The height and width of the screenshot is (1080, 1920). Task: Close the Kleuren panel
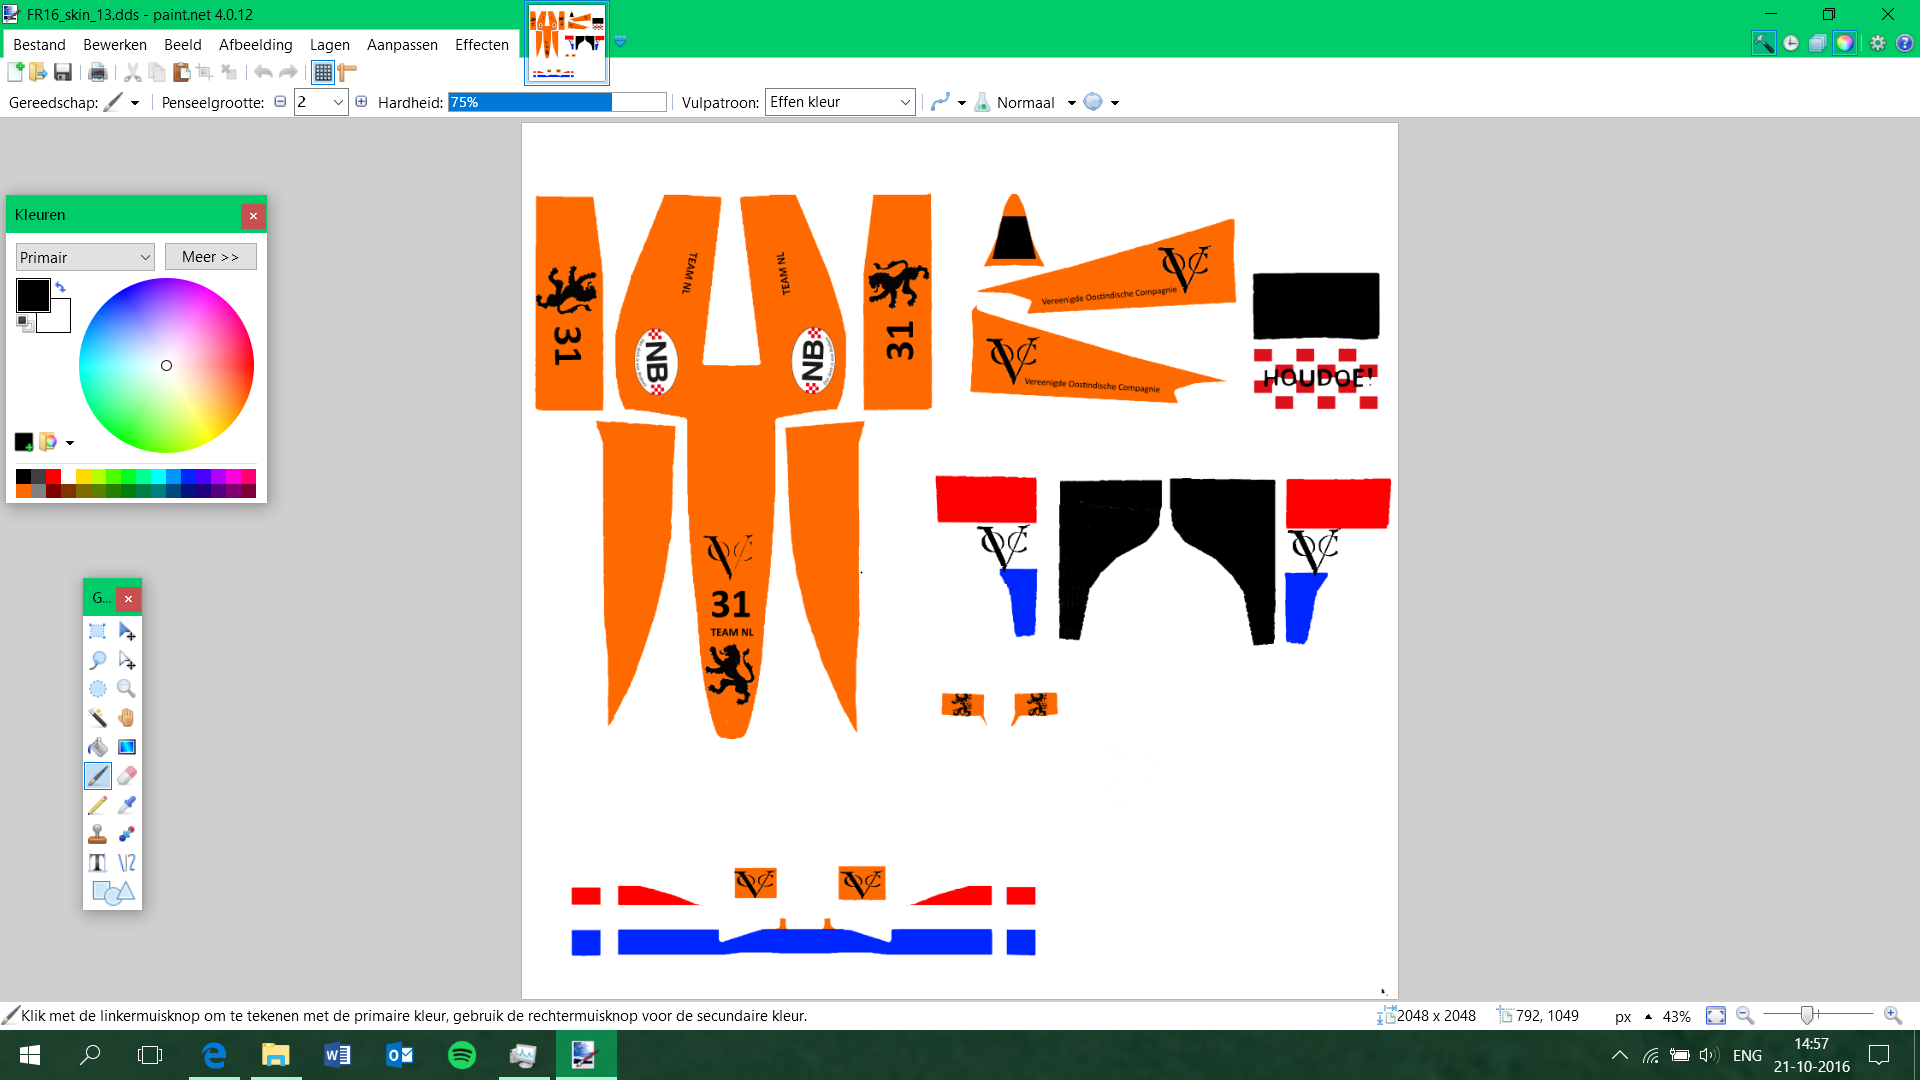point(253,215)
